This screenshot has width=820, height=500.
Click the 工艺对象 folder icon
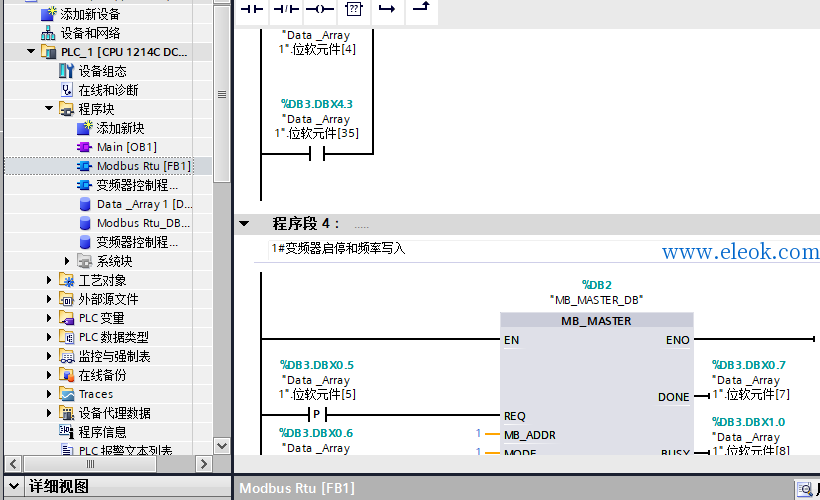pos(66,280)
